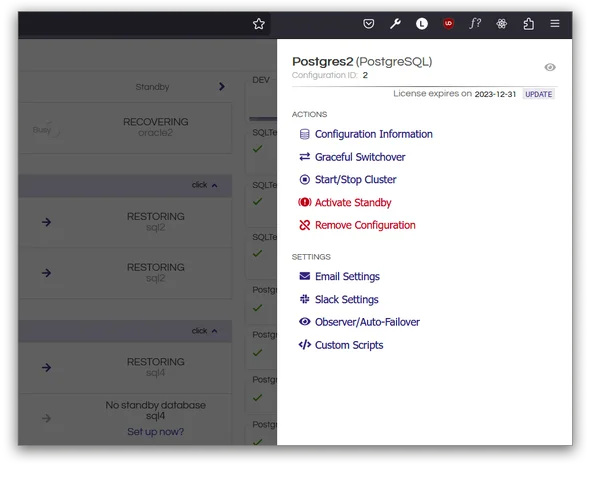Image resolution: width=591 pixels, height=480 pixels.
Task: Bookmark the page with the star icon
Action: [x=259, y=24]
